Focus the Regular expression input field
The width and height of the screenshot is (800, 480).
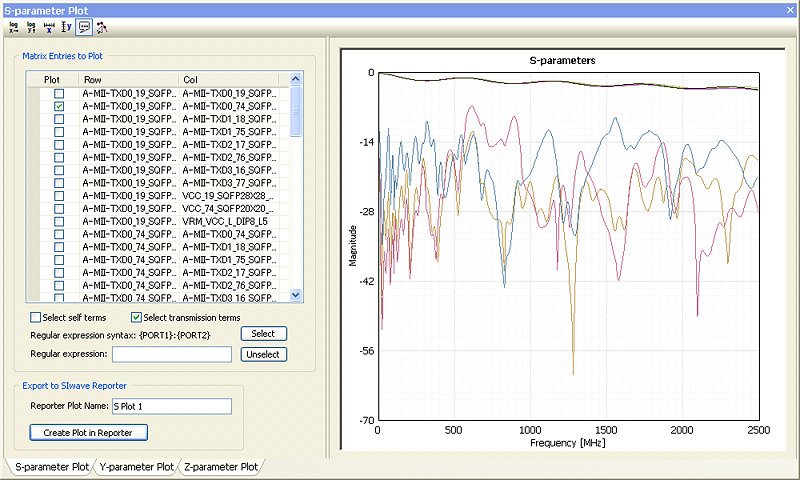click(172, 354)
